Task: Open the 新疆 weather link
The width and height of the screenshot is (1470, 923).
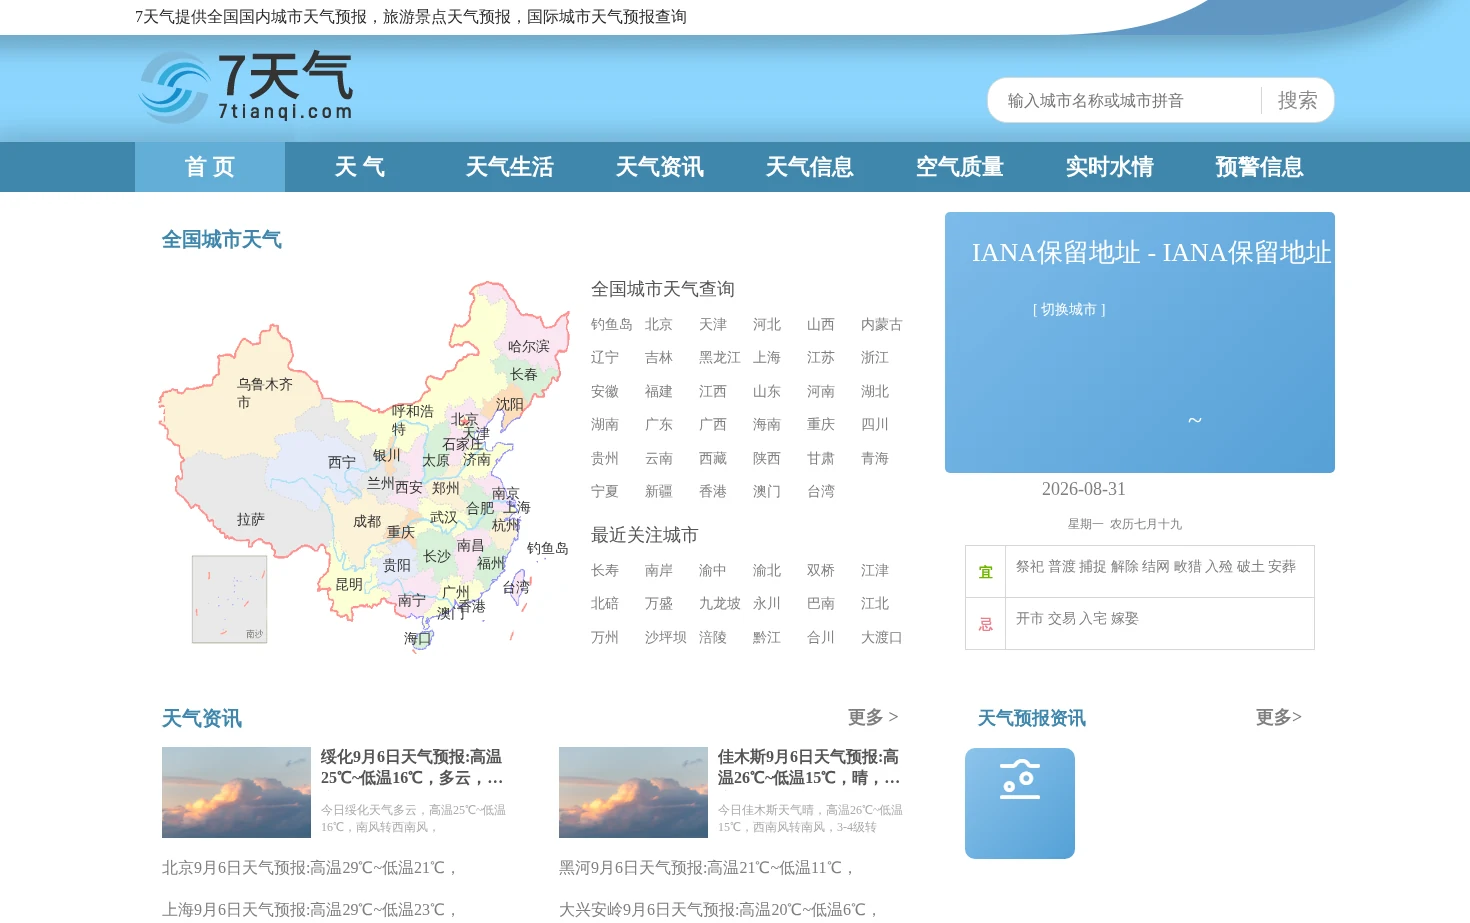Action: coord(659,491)
